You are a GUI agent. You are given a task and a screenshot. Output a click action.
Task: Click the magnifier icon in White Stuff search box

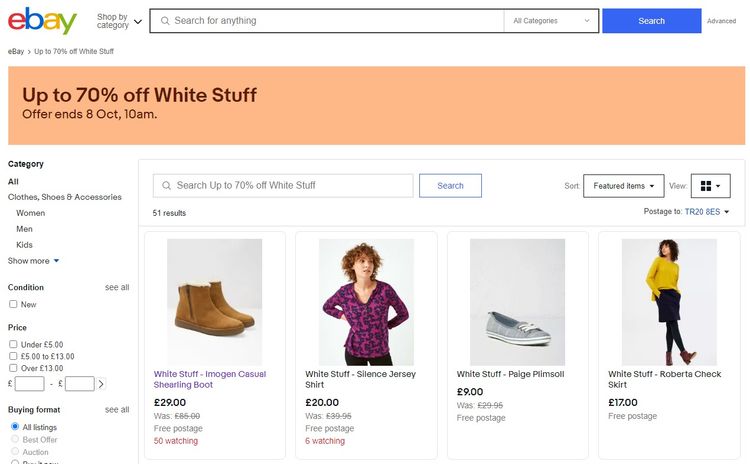[x=166, y=186]
